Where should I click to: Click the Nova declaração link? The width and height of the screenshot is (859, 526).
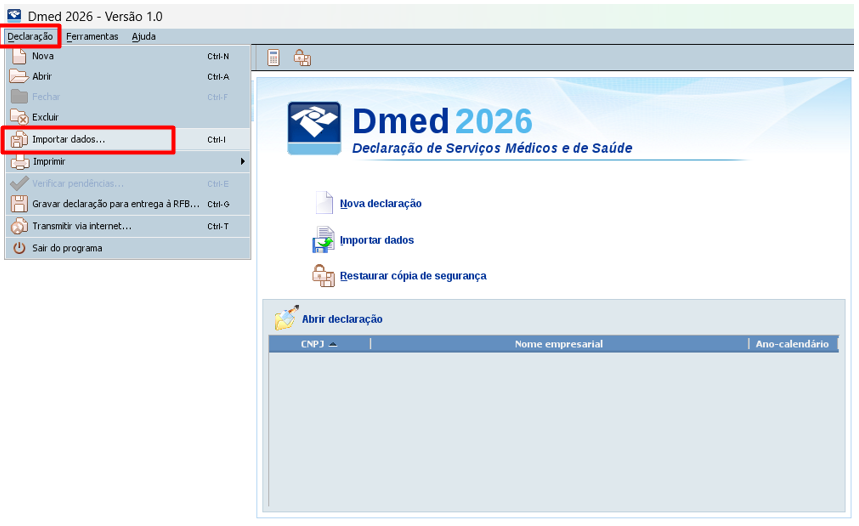coord(380,203)
